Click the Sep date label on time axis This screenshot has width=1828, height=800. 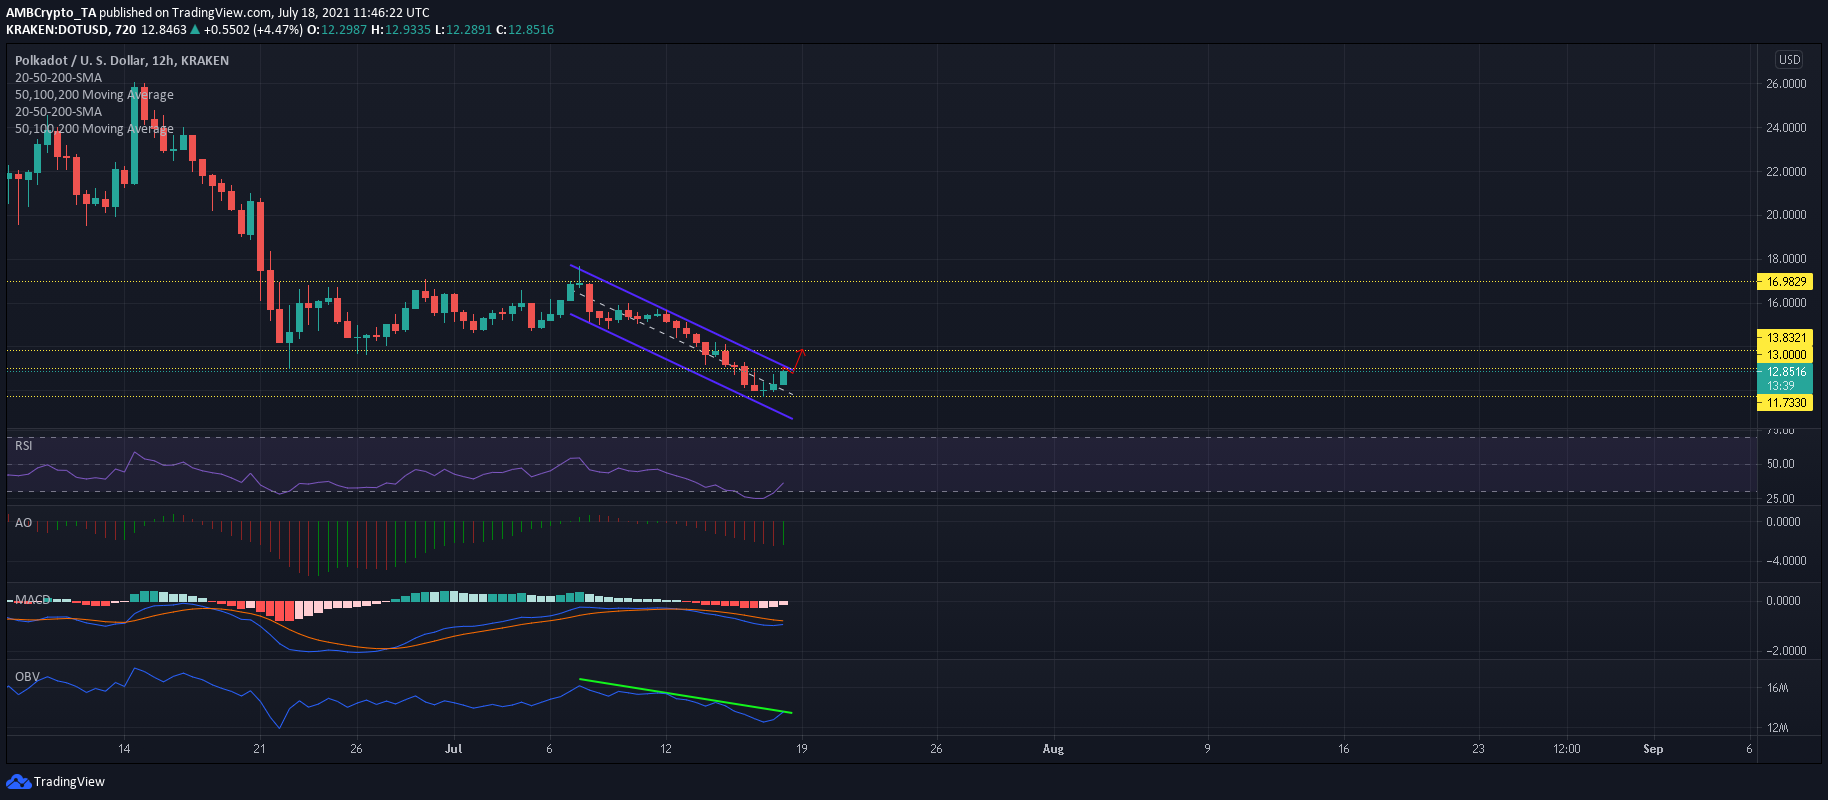[x=1653, y=749]
